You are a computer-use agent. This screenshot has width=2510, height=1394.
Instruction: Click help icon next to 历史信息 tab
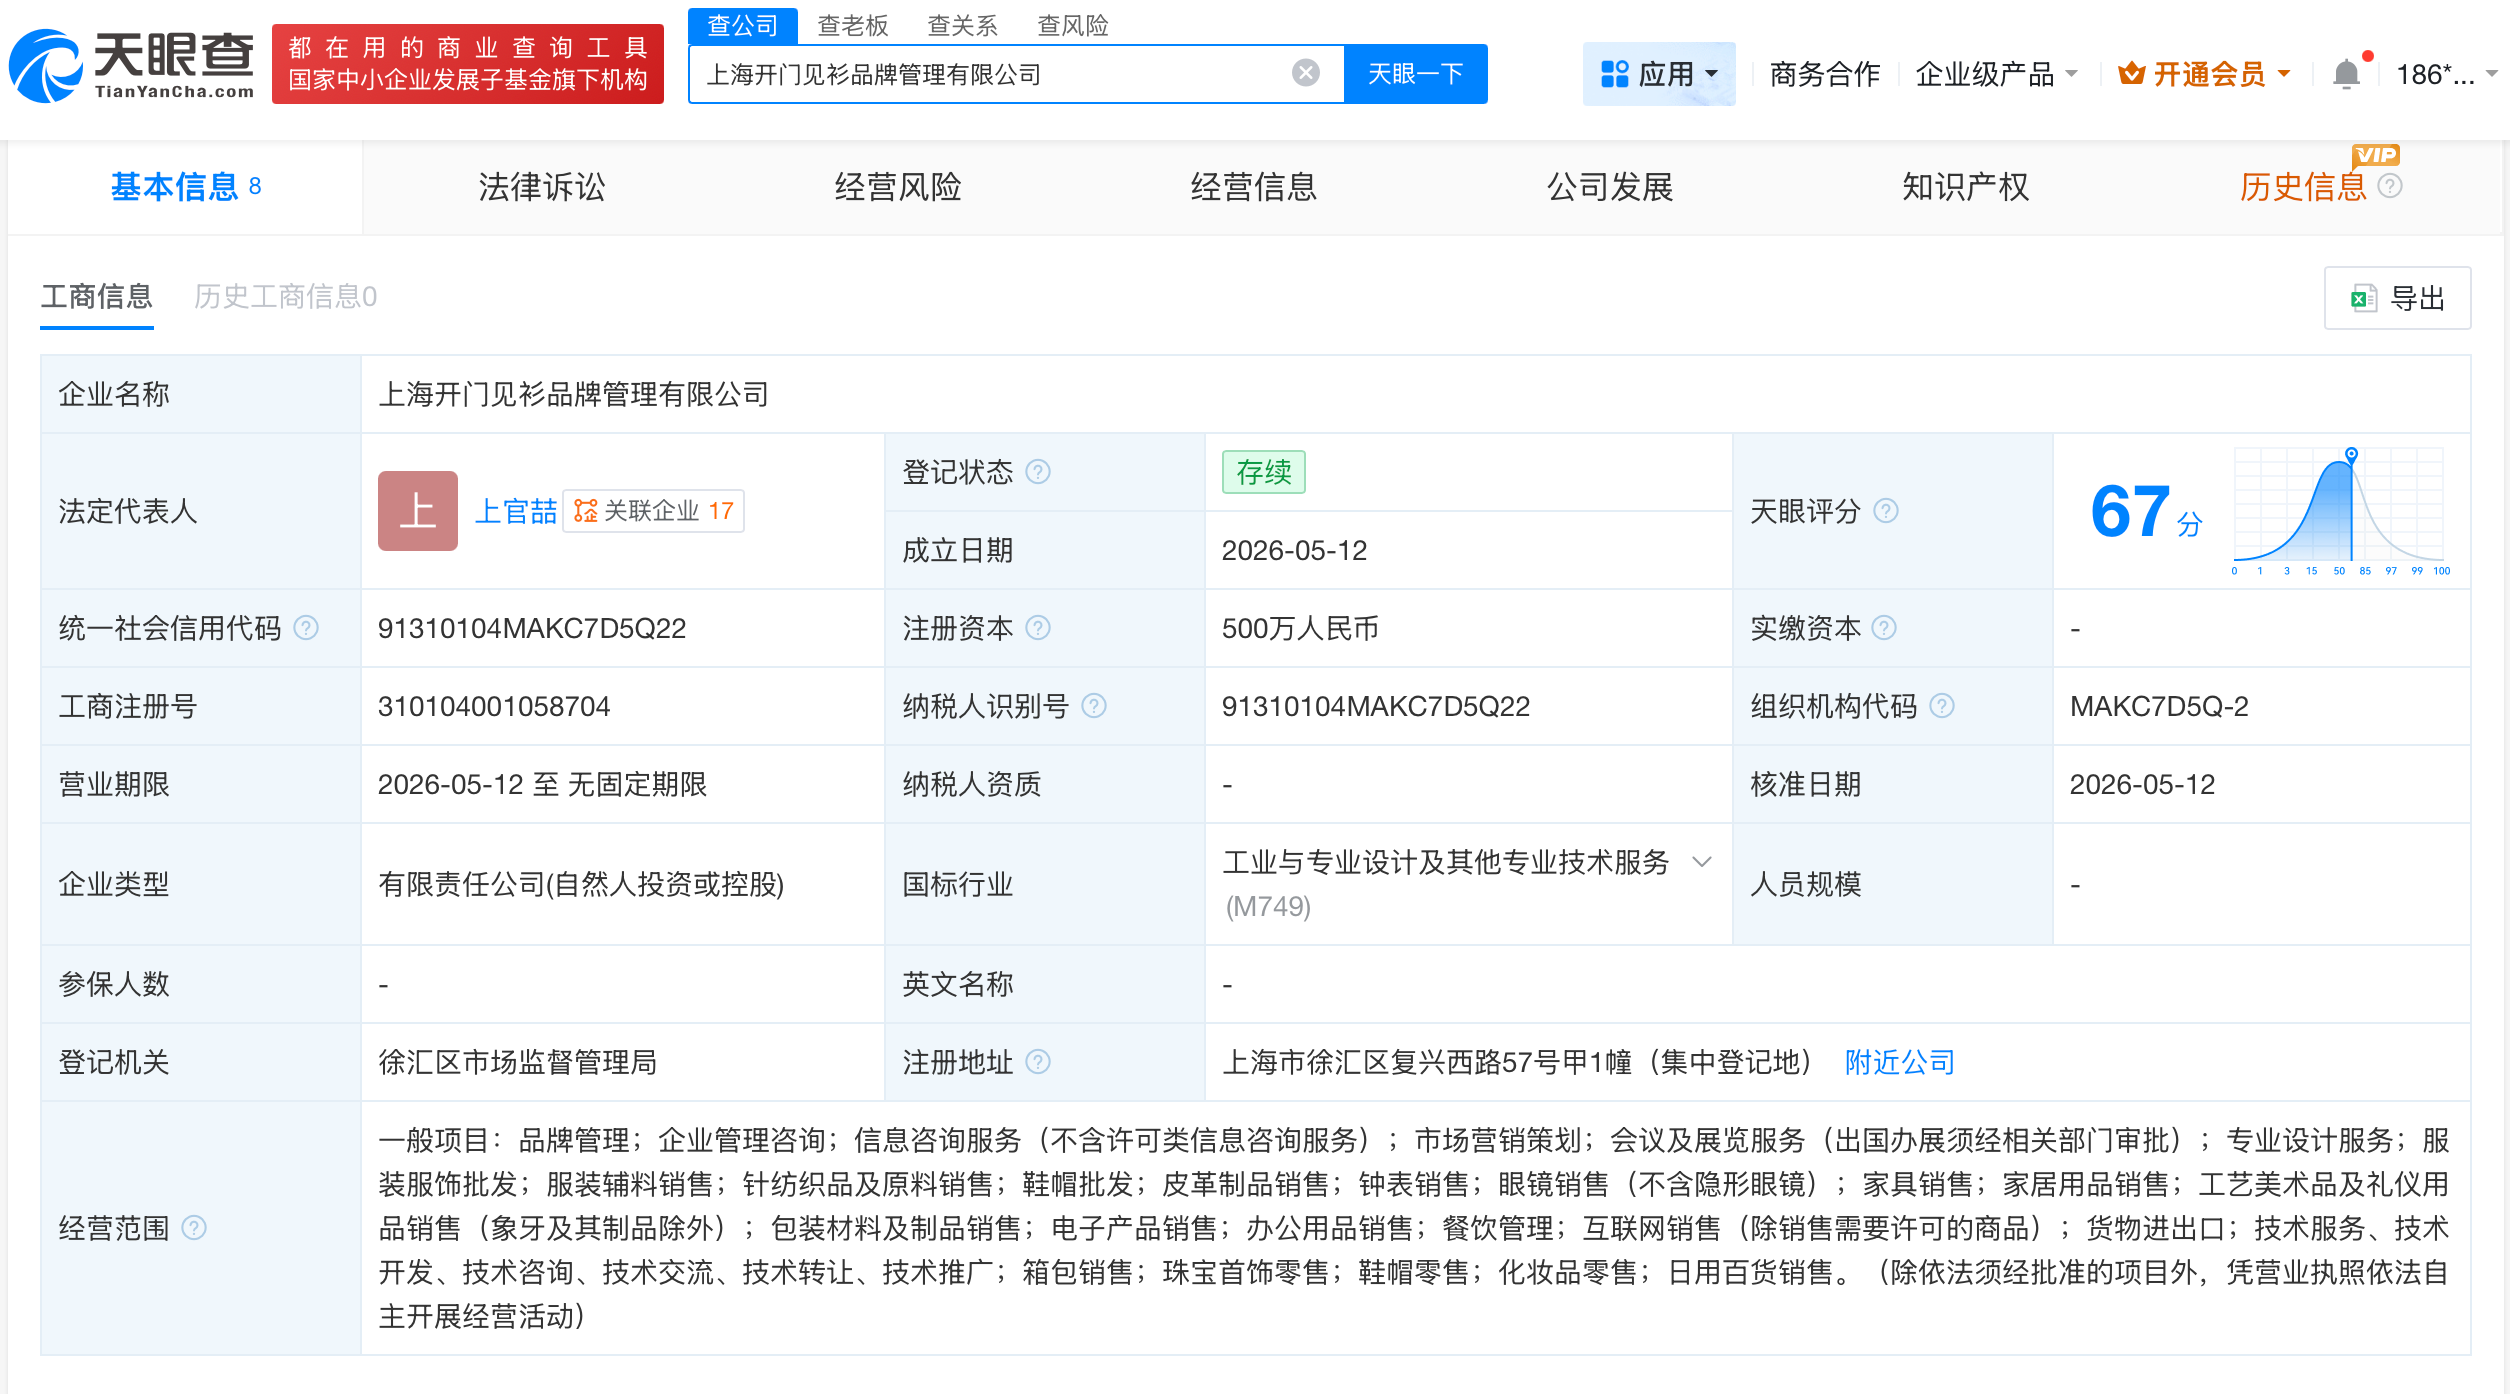coord(2390,186)
